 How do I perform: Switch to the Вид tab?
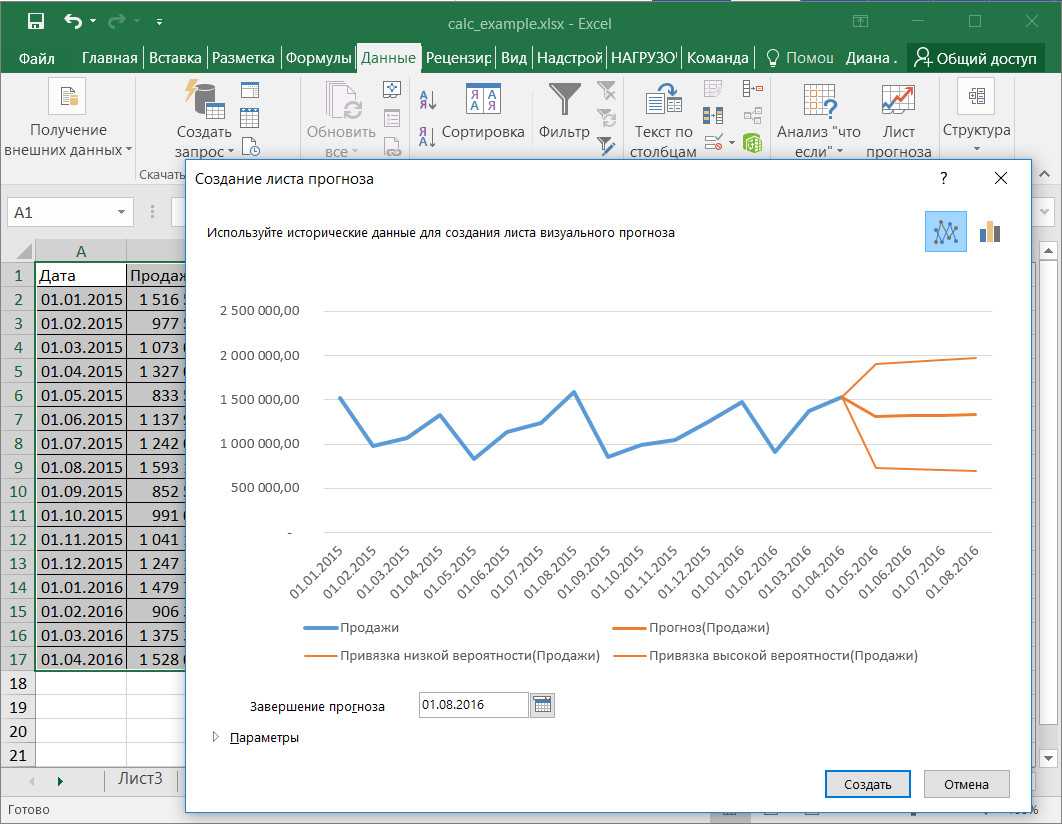point(513,58)
